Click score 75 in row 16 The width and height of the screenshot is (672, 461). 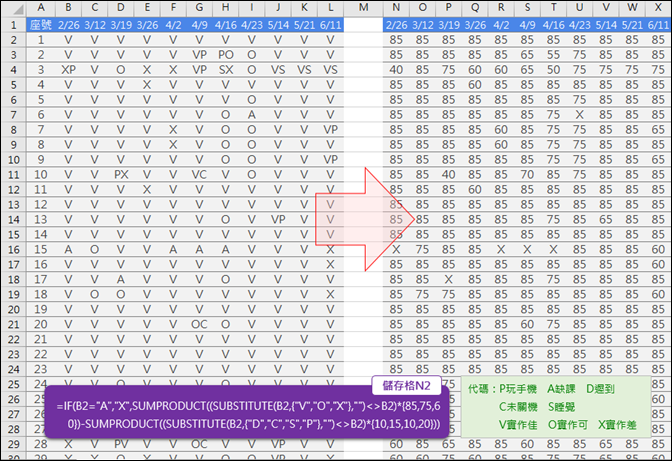[423, 249]
